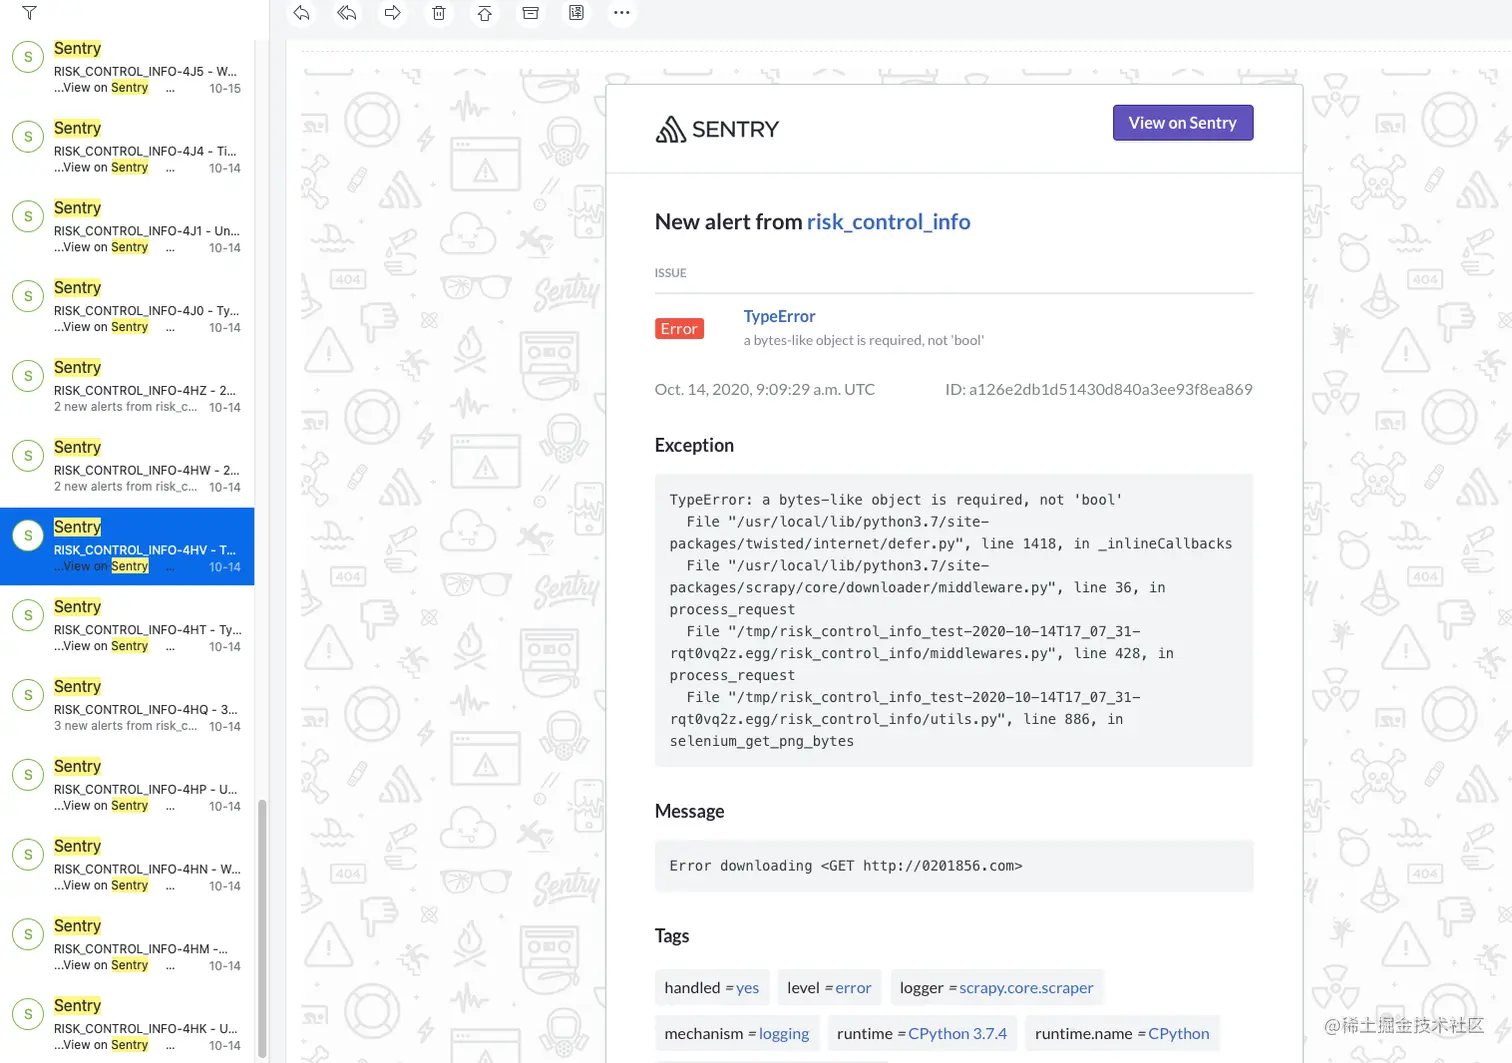Screen dimensions: 1512x1063
Task: Archive the email using the box icon
Action: pyautogui.click(x=531, y=13)
